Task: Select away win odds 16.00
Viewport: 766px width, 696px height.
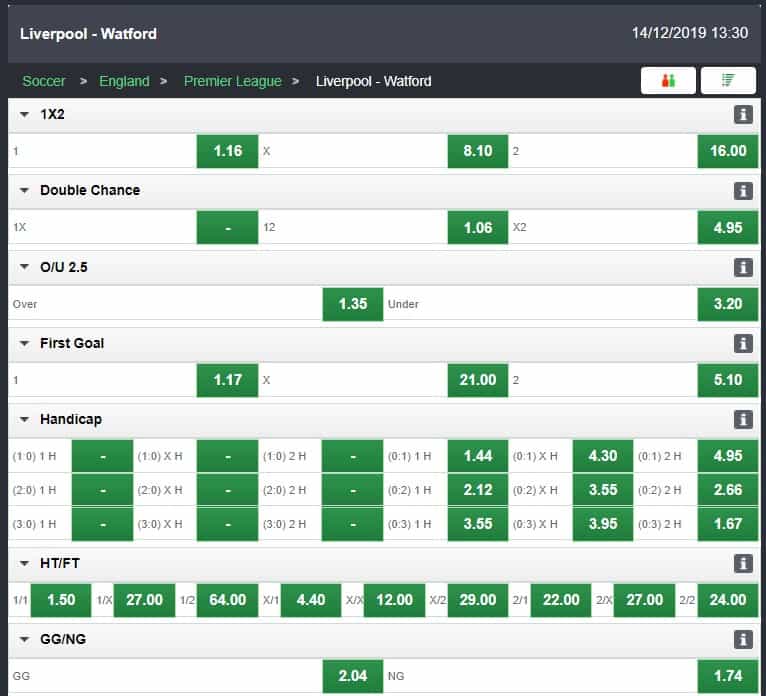Action: click(728, 151)
